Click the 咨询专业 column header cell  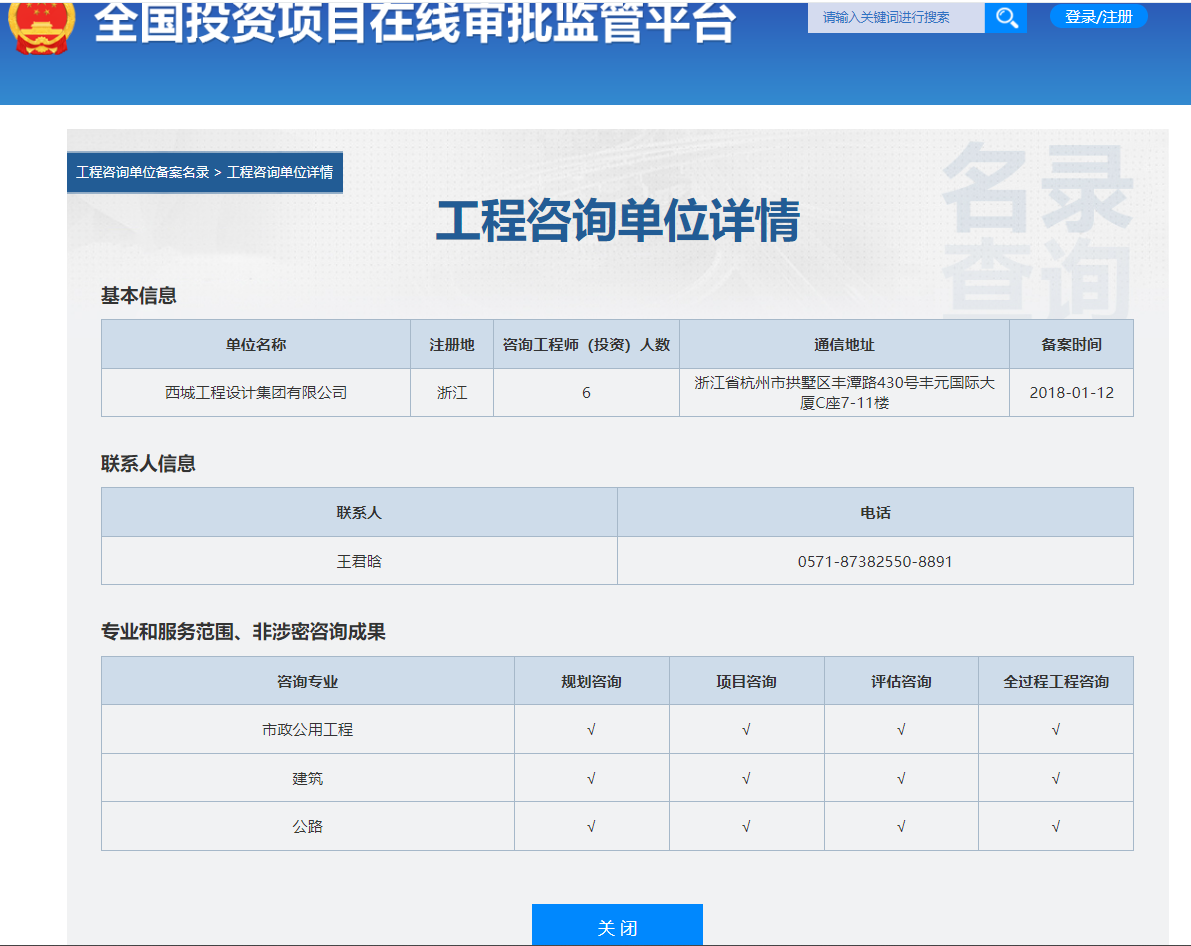[x=307, y=680]
